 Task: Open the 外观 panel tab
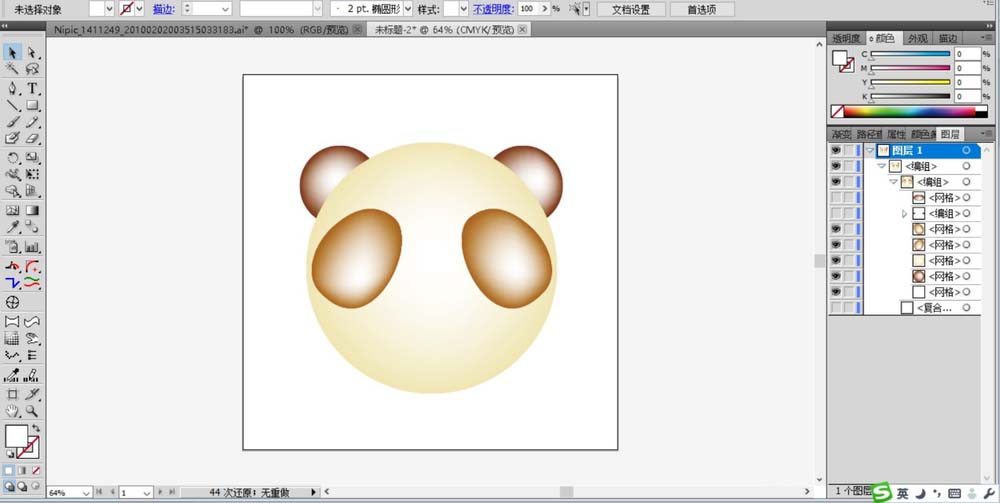click(918, 38)
